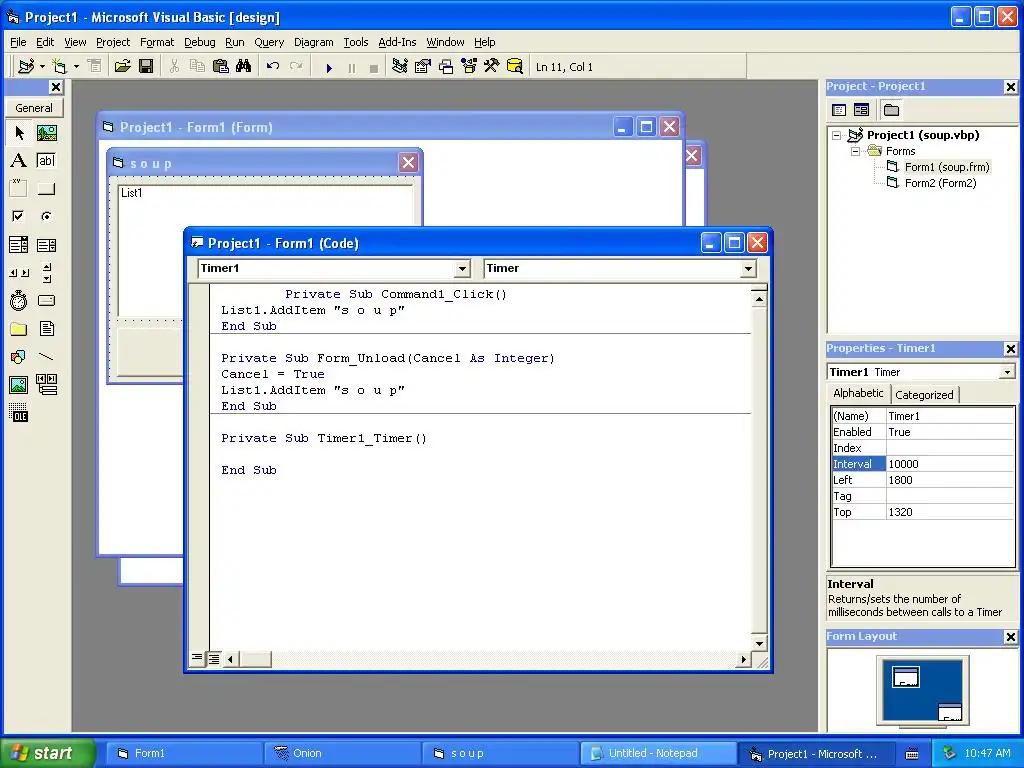Switch to Full Module View in the code window

pos(214,659)
